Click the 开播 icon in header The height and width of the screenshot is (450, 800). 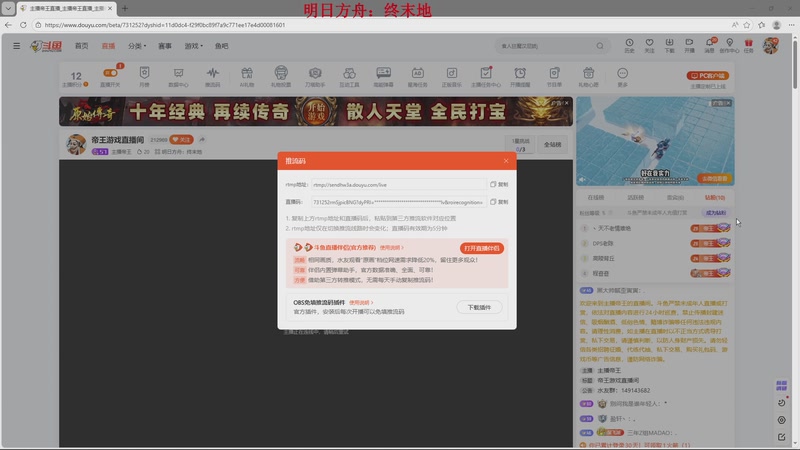coord(689,45)
